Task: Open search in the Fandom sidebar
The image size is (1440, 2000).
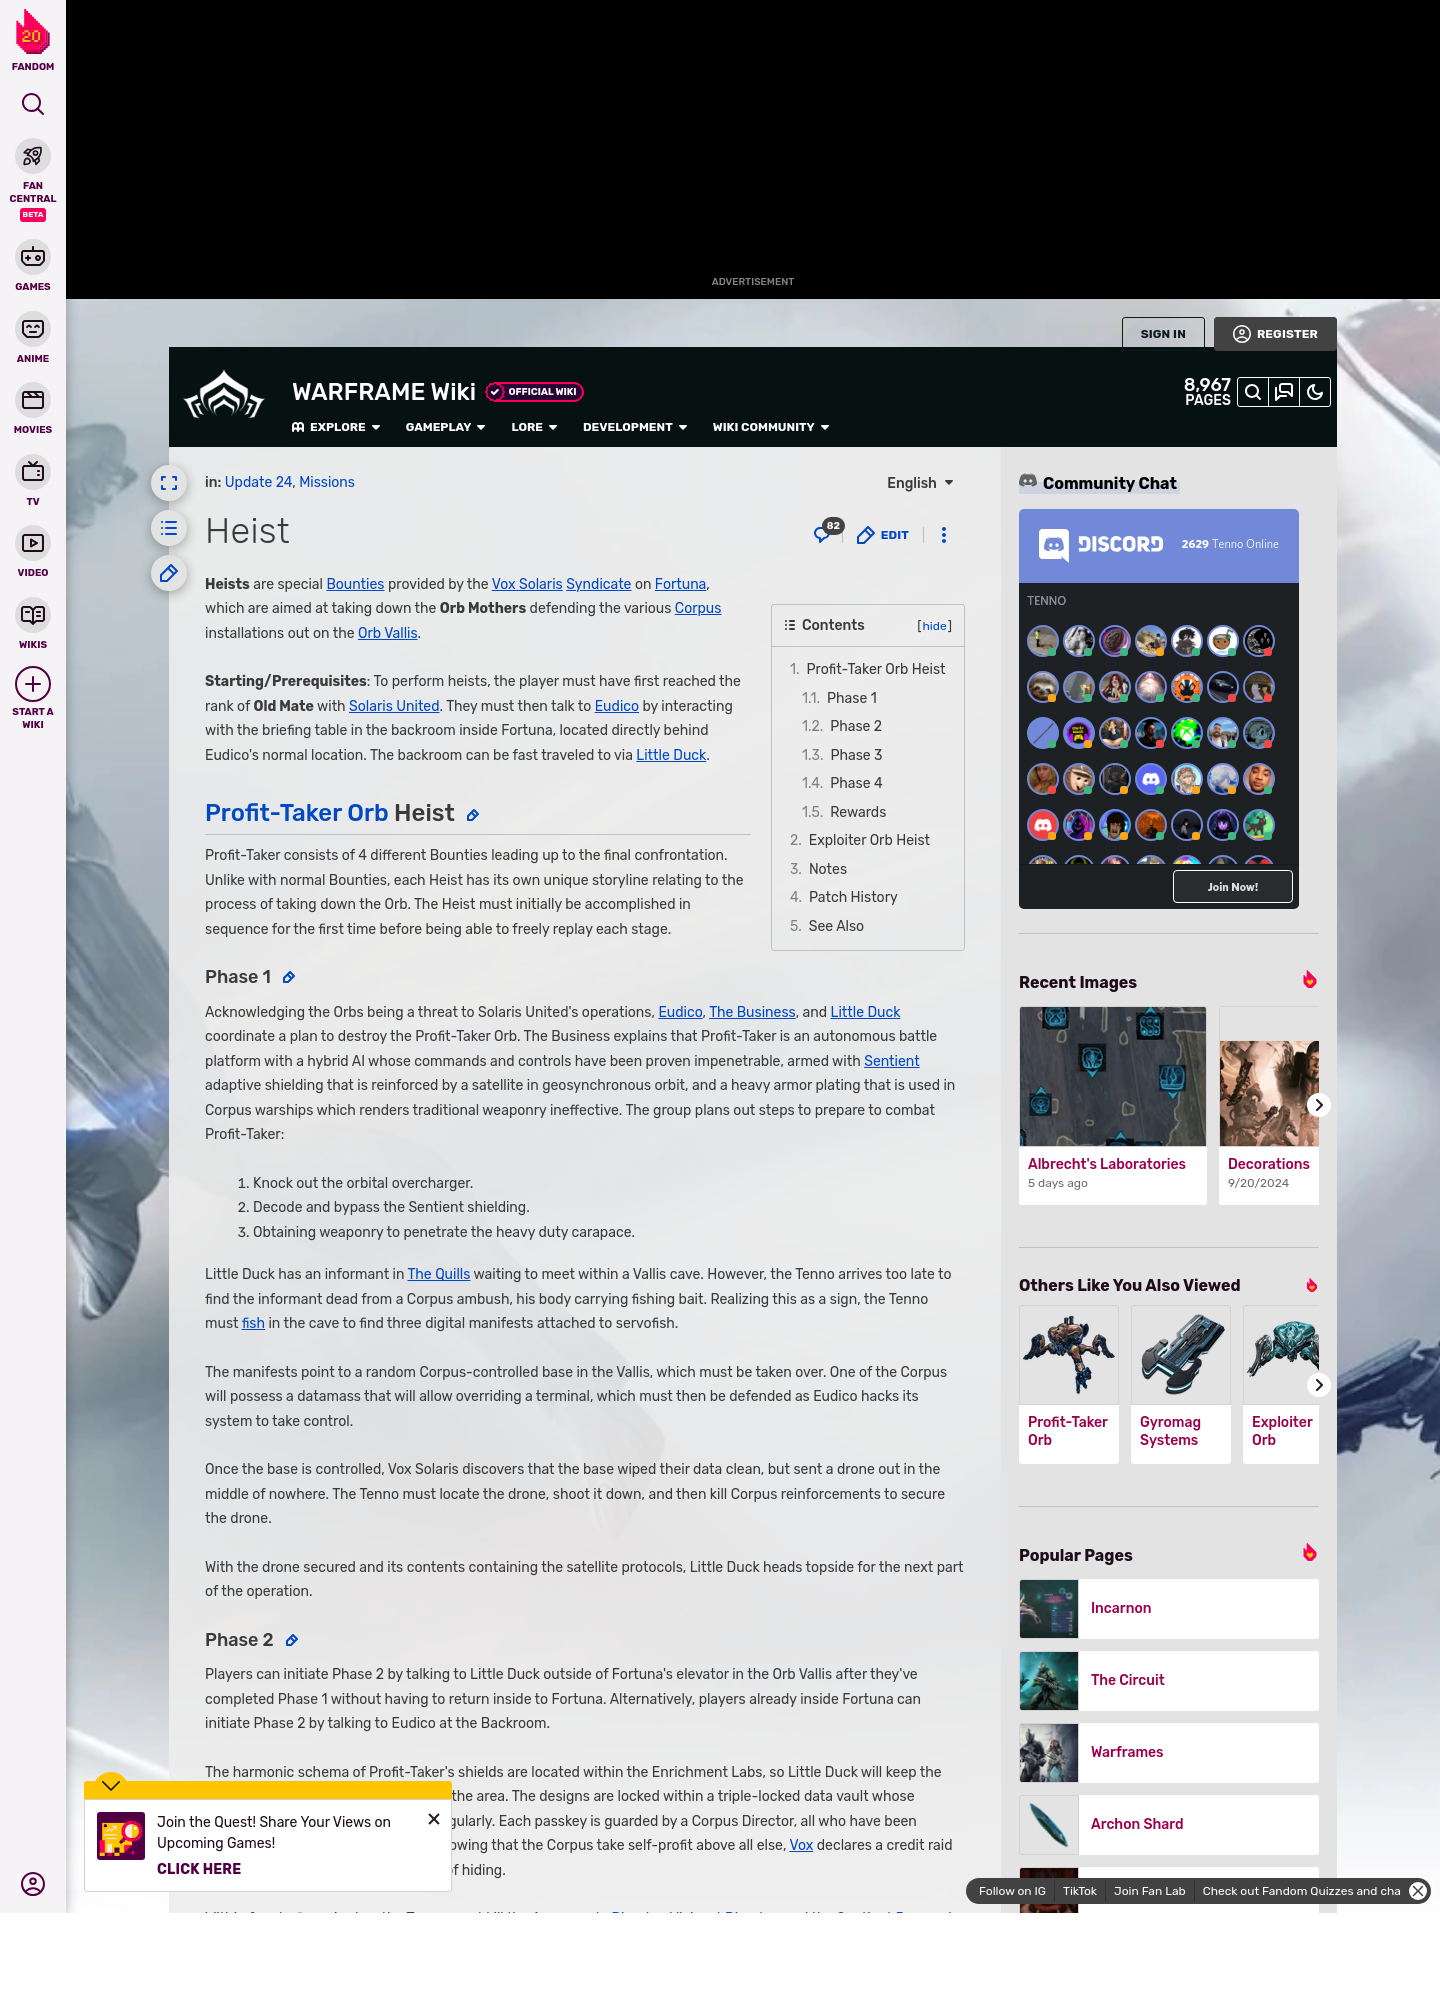Action: point(33,104)
